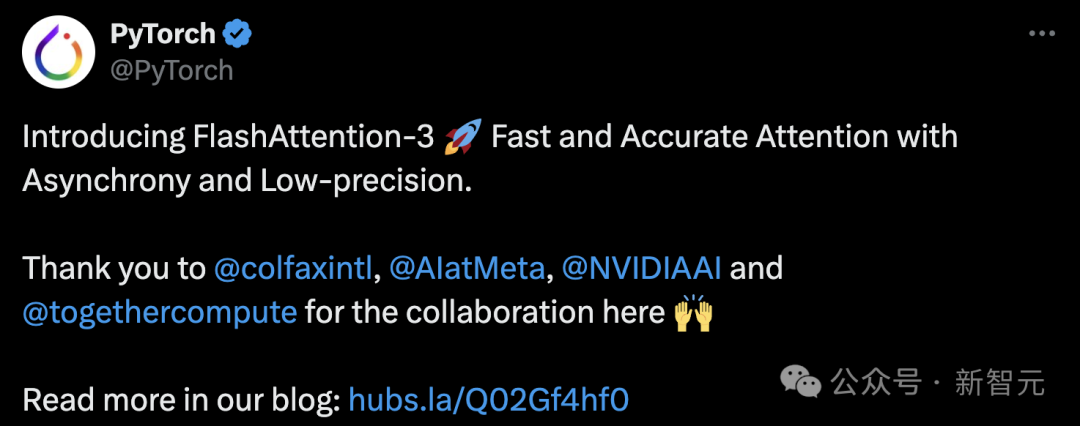Screen dimensions: 1080x426
Task: Click the PyTorch flame logo avatar
Action: [x=58, y=52]
